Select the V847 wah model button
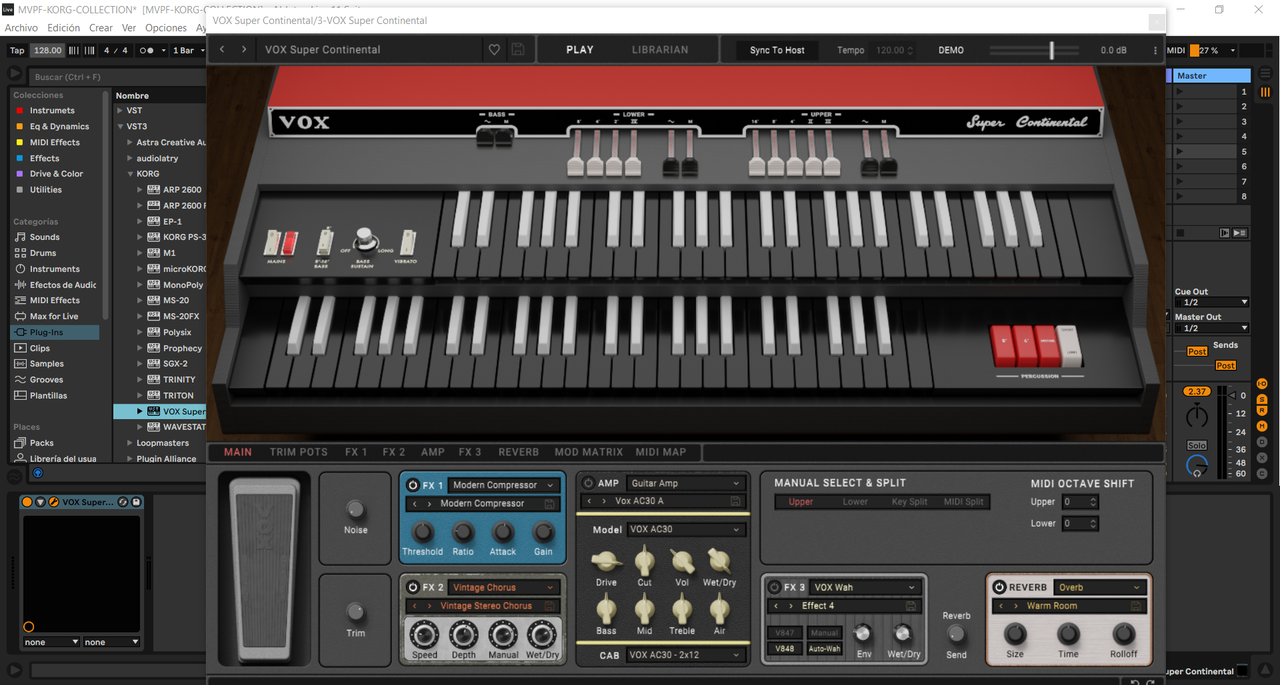Screen dimensions: 1280x685 click(x=784, y=633)
